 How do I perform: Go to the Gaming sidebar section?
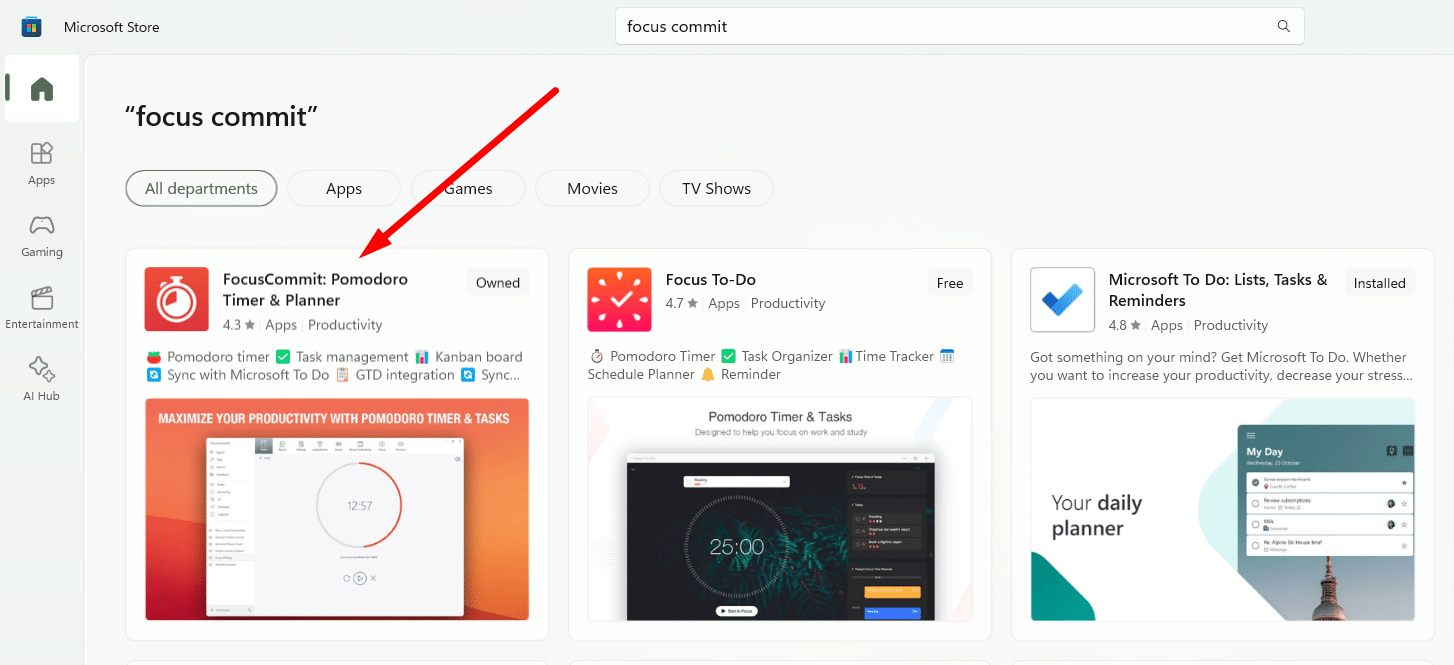click(x=42, y=236)
